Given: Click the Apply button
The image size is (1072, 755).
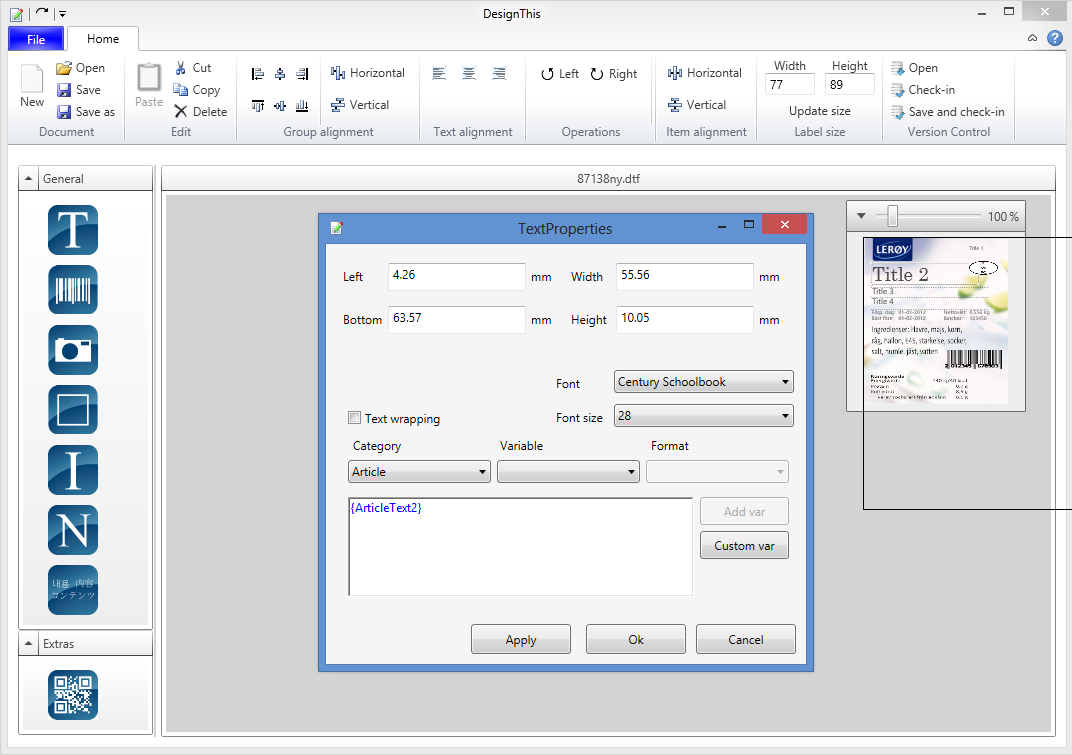Looking at the screenshot, I should (520, 640).
